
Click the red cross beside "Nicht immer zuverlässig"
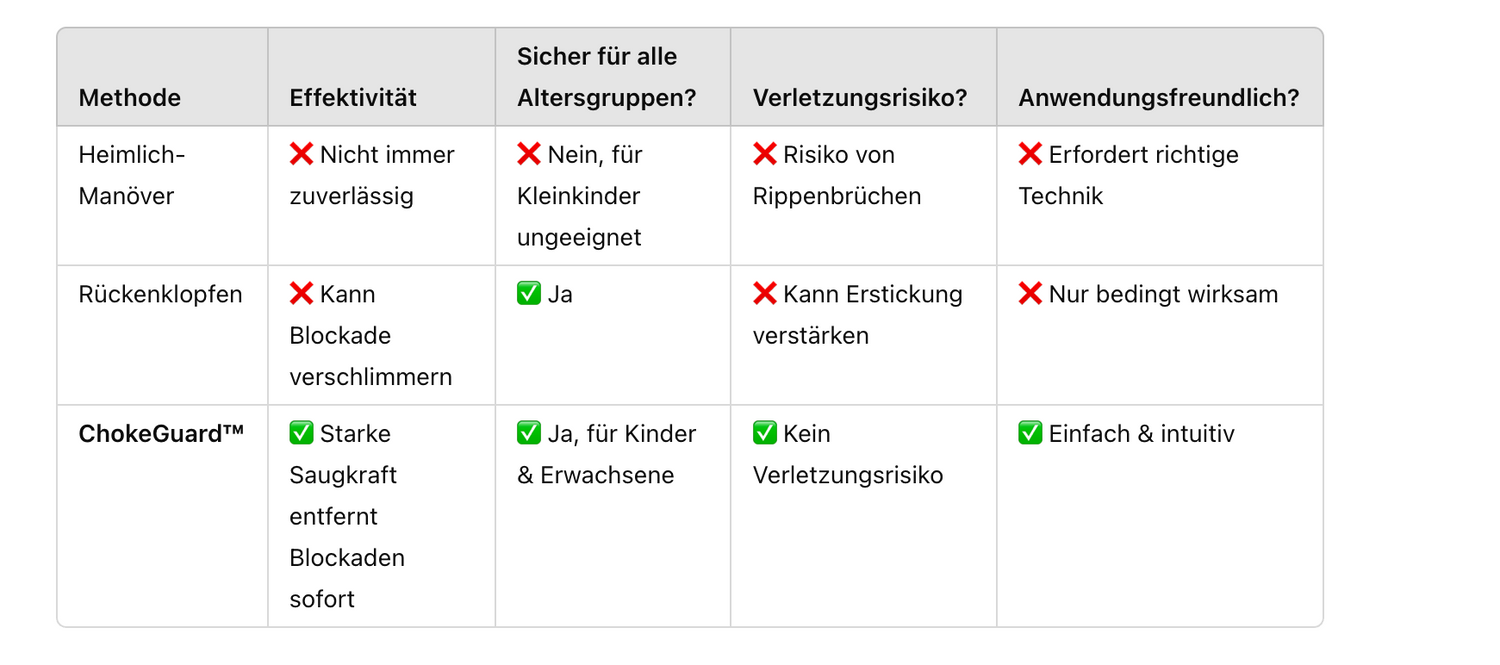301,155
